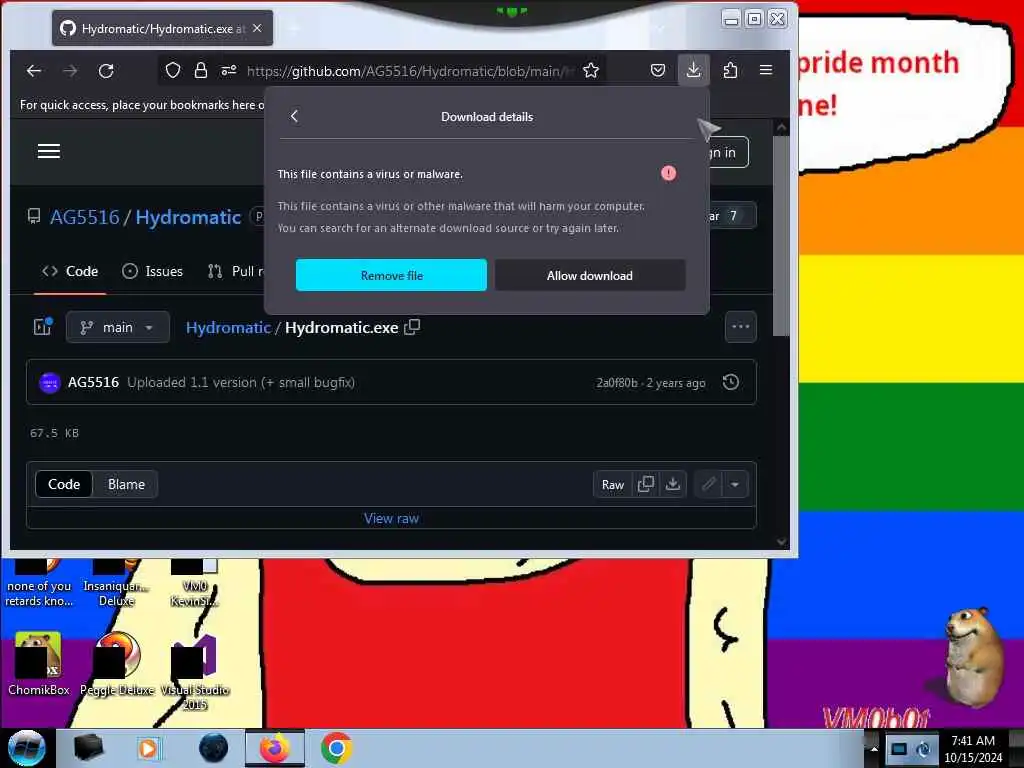Screen dimensions: 1024x768
Task: Switch to the Issues tab
Action: pos(152,271)
